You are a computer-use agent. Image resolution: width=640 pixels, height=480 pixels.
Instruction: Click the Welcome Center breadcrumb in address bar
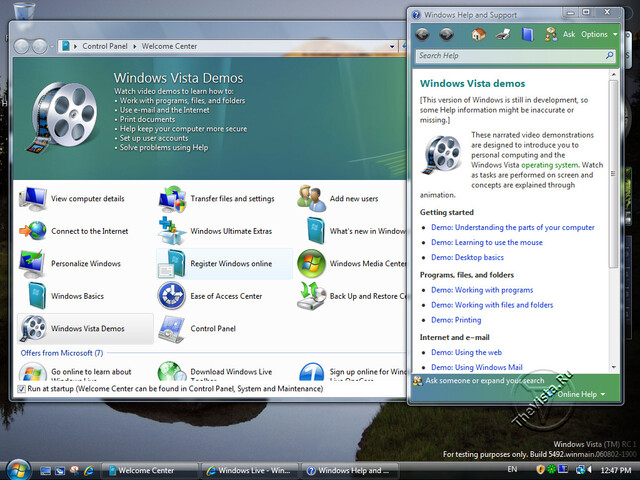(x=169, y=47)
